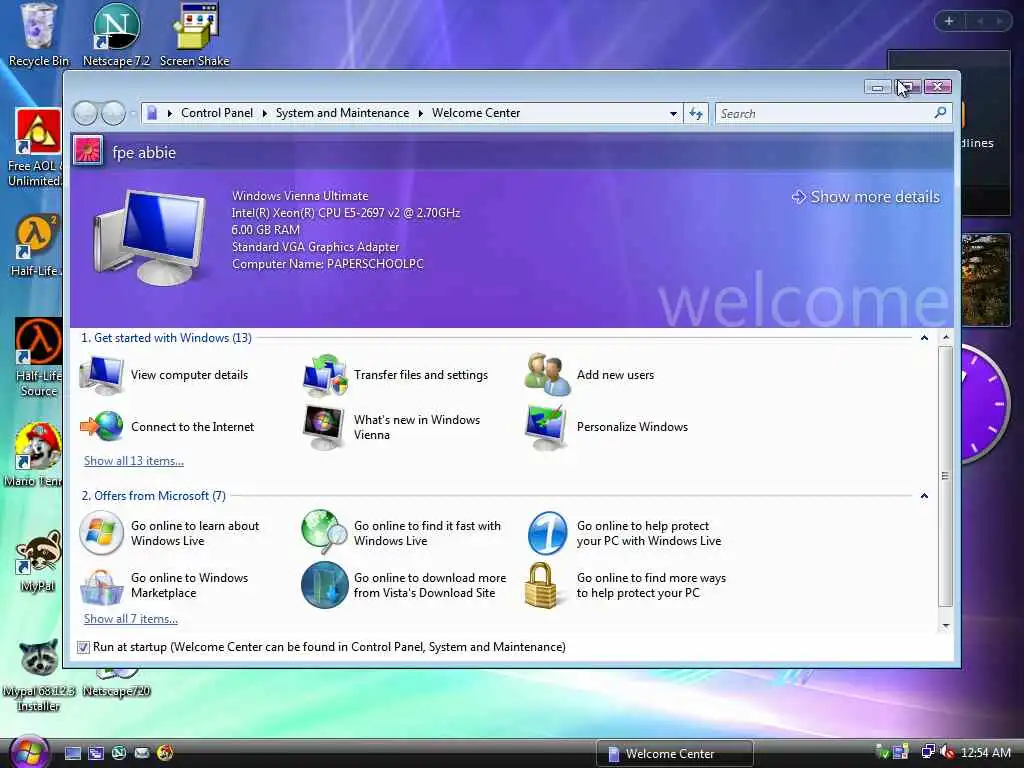Viewport: 1024px width, 768px height.
Task: Open the Screen Shake desktop icon
Action: point(195,34)
